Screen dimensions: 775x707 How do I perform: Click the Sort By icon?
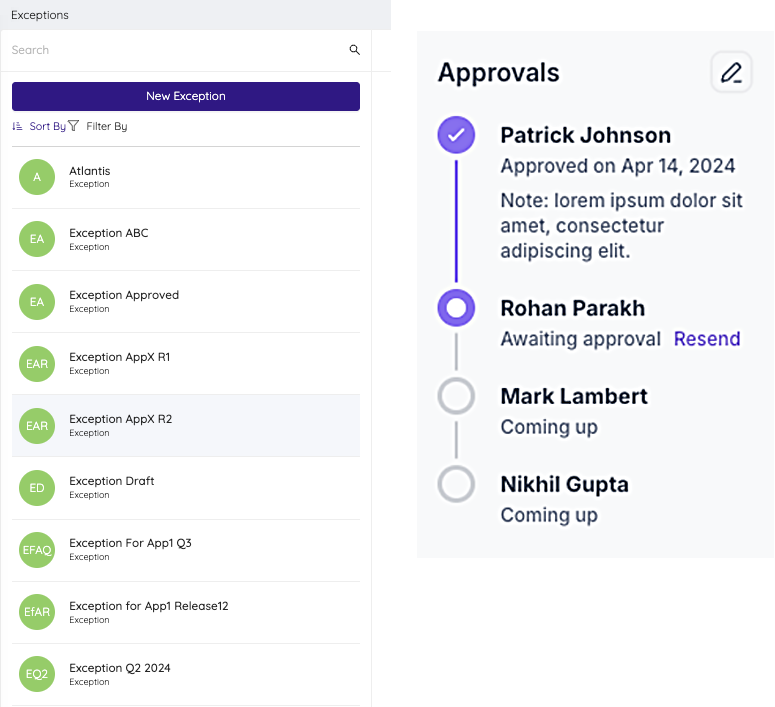pos(17,127)
